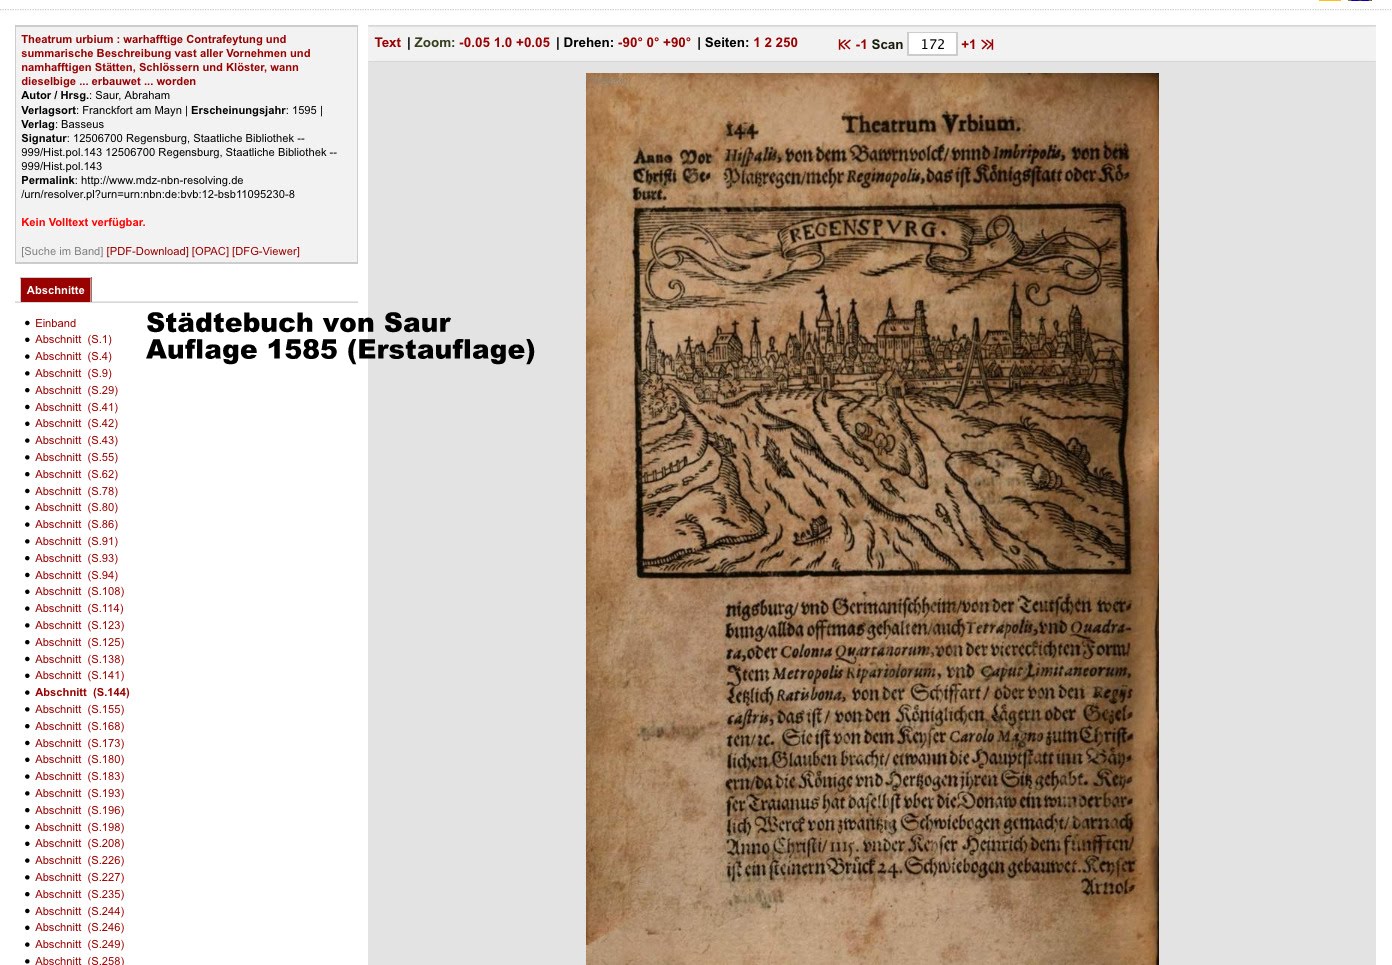Go to Abschnitt (S.123)
The image size is (1392, 965).
[x=80, y=626]
